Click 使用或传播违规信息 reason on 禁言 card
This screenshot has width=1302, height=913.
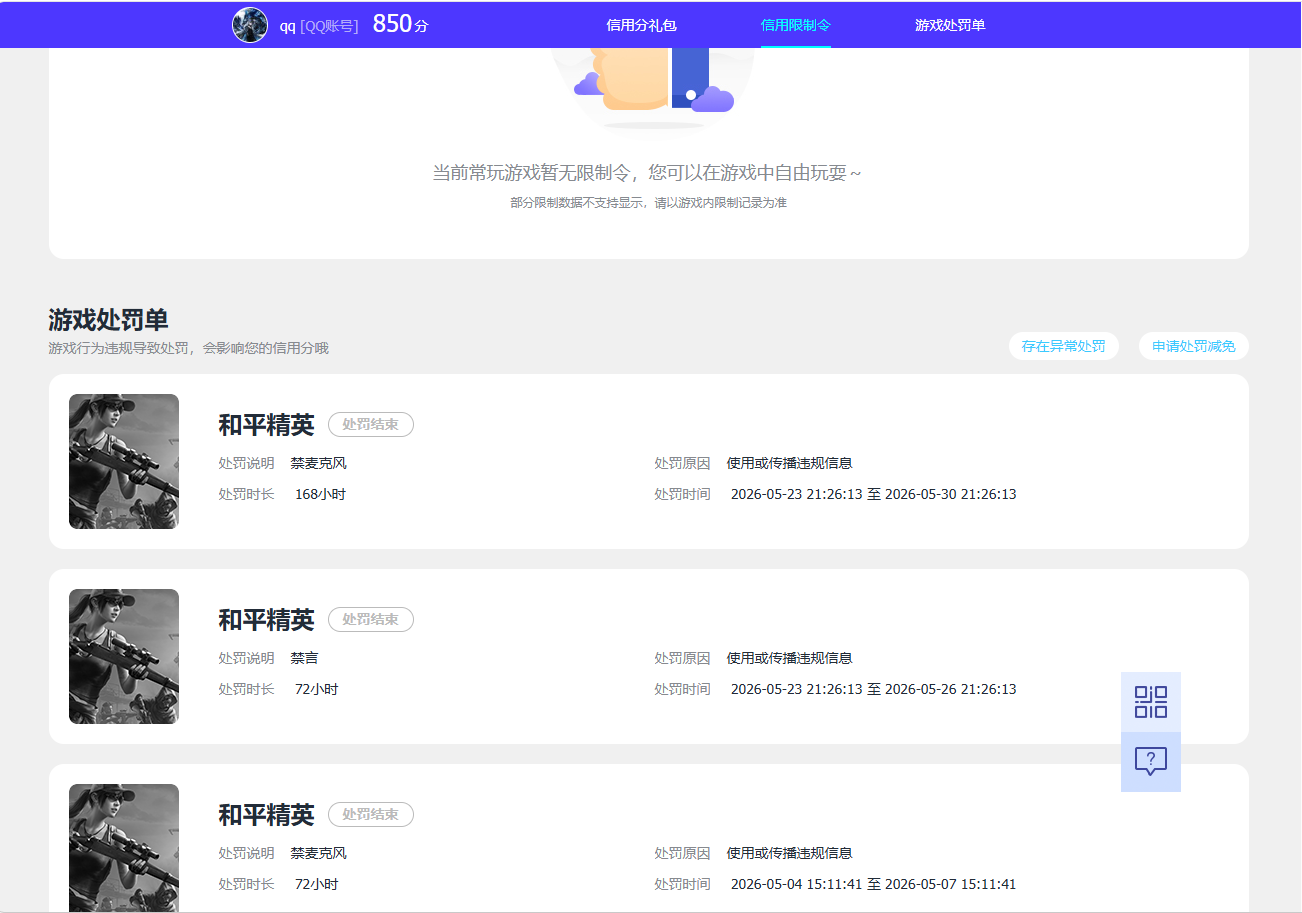coord(790,658)
